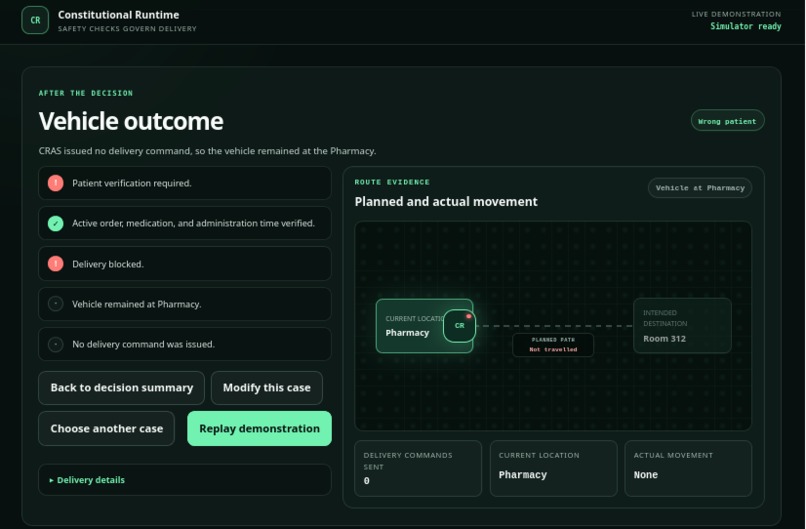Select the Room 312 intended destination node
Screen dimensions: 806x529
(x=682, y=325)
